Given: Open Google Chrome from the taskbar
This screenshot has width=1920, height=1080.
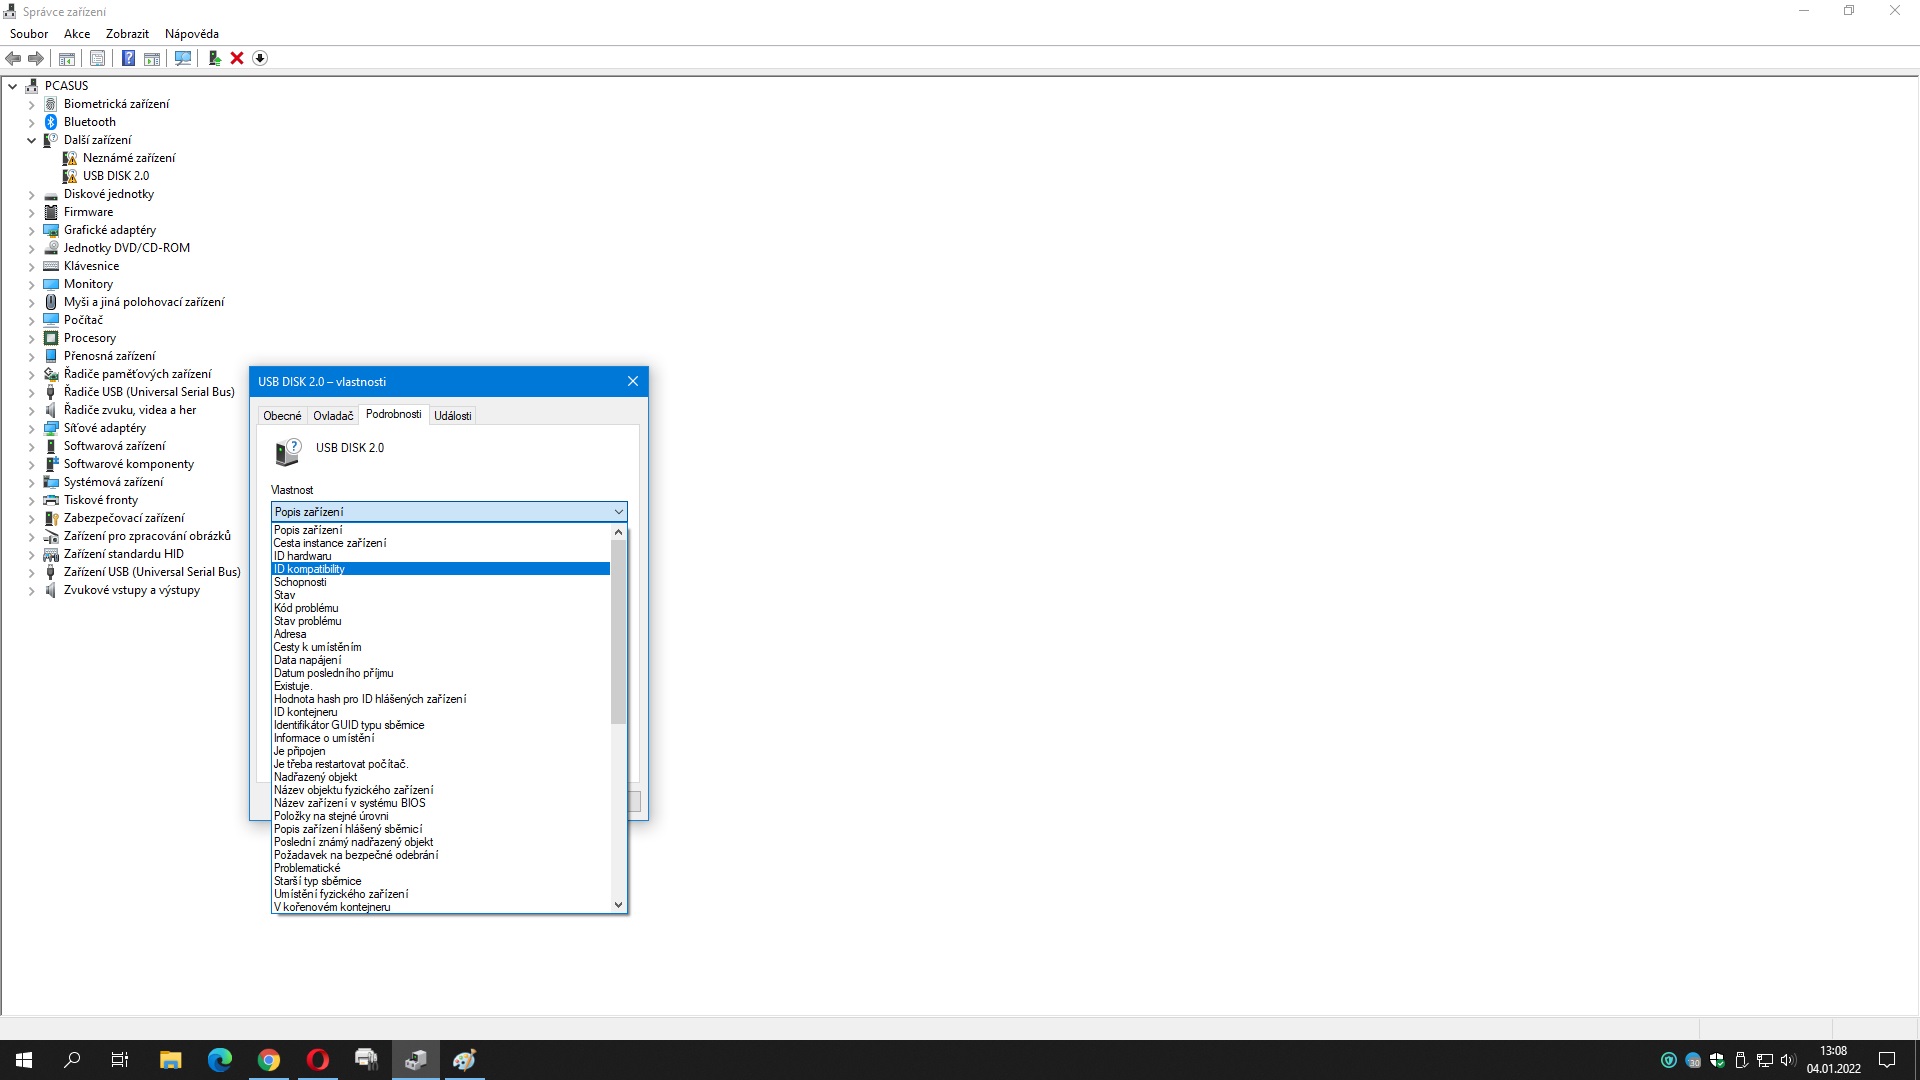Looking at the screenshot, I should pos(269,1060).
